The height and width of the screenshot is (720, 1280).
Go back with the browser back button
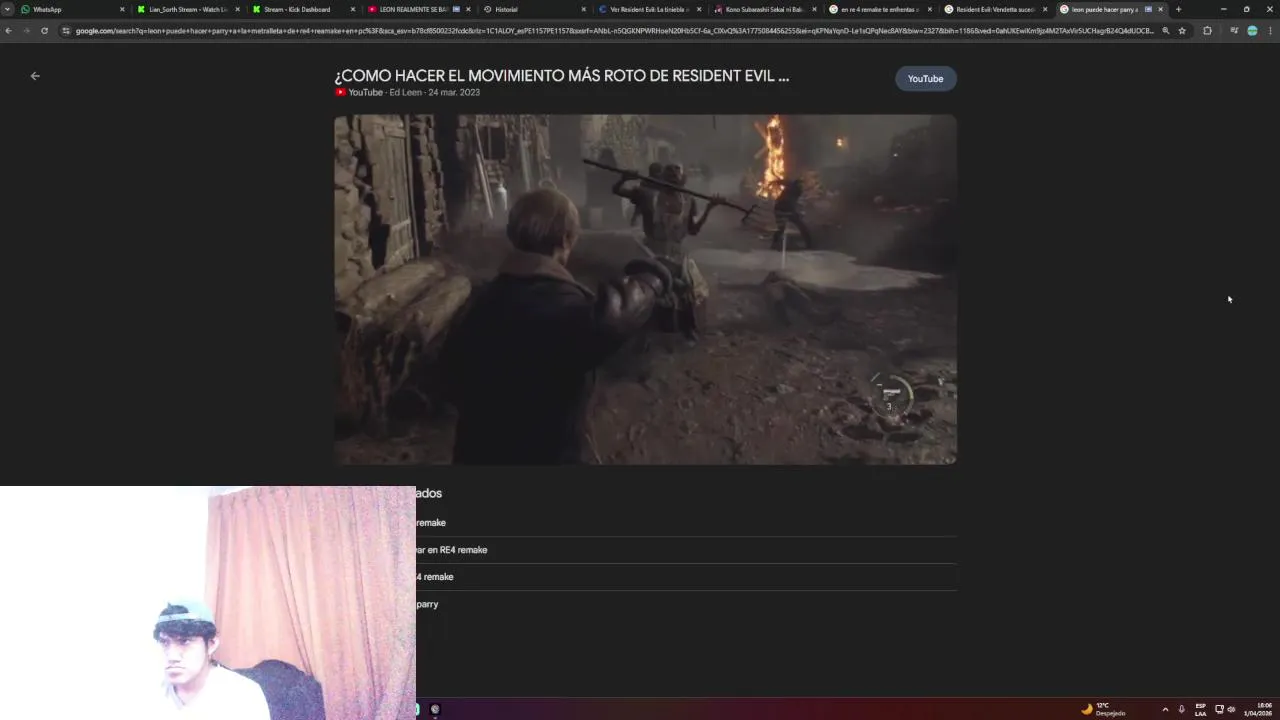(8, 31)
